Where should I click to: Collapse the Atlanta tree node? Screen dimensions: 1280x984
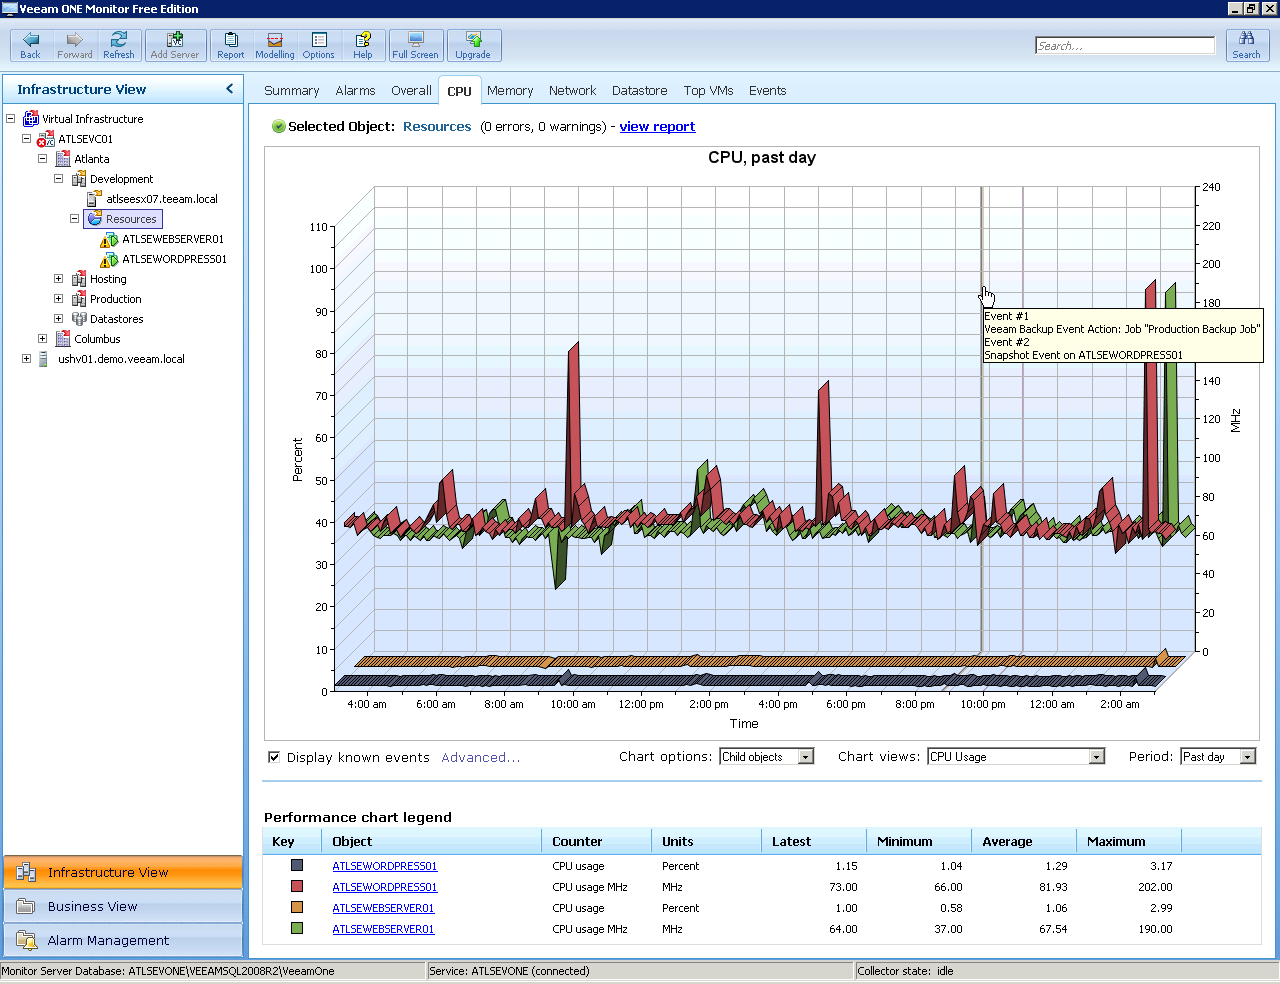43,159
